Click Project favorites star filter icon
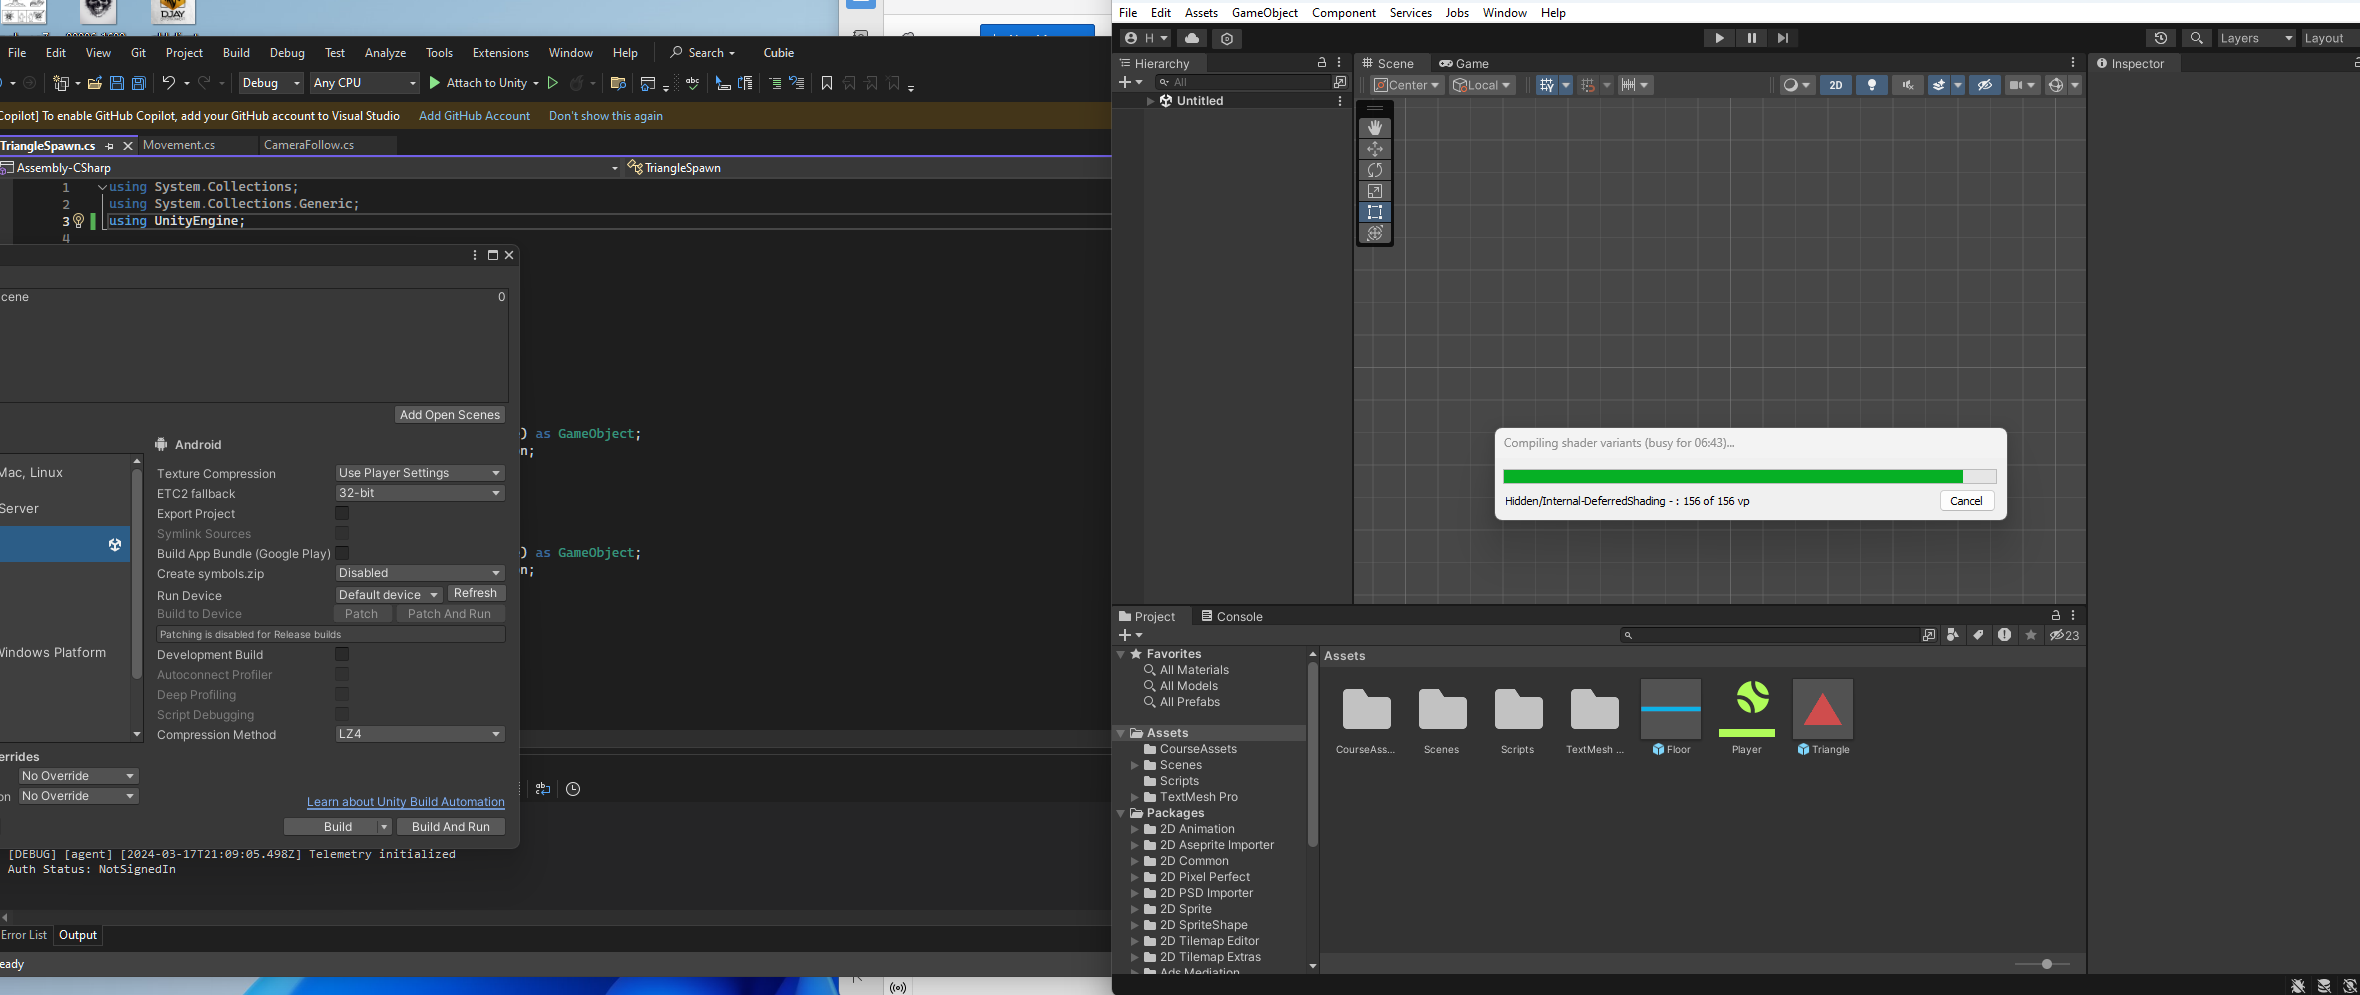Viewport: 2360px width, 995px height. [2031, 635]
